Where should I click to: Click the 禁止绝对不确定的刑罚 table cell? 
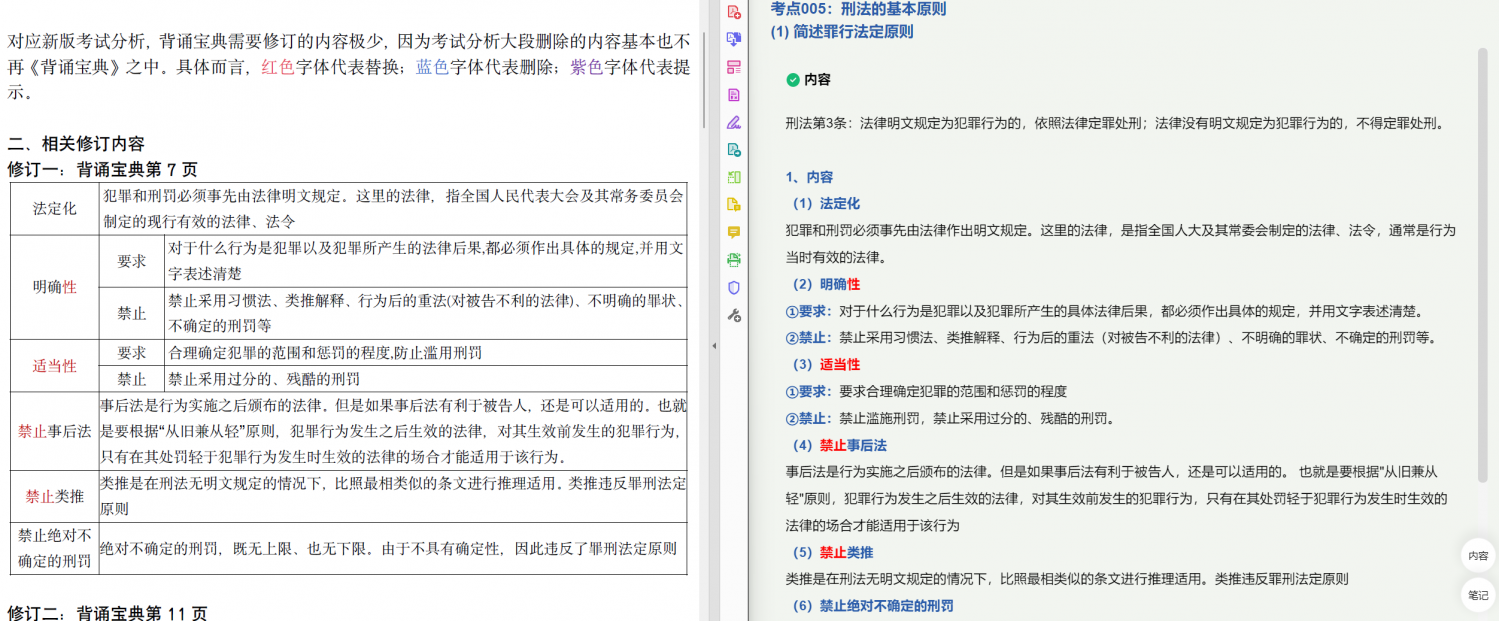click(x=54, y=549)
